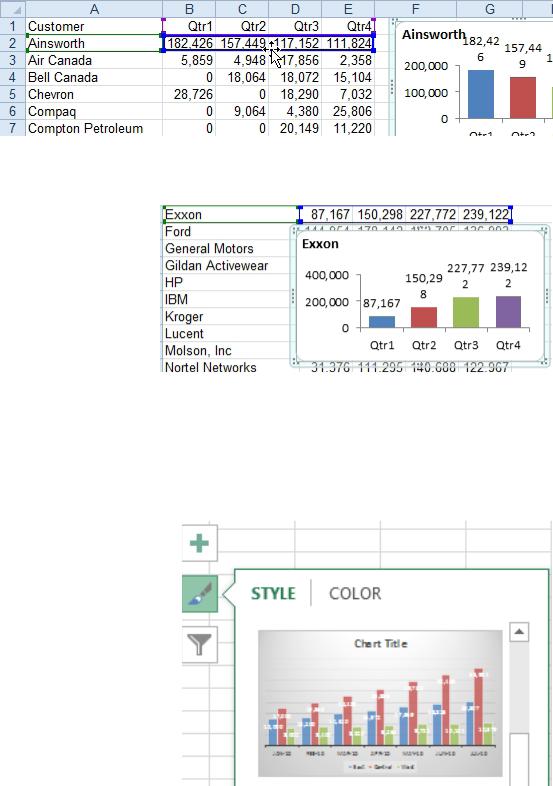Click cell with value 182,426
The height and width of the screenshot is (786, 553).
tap(189, 43)
